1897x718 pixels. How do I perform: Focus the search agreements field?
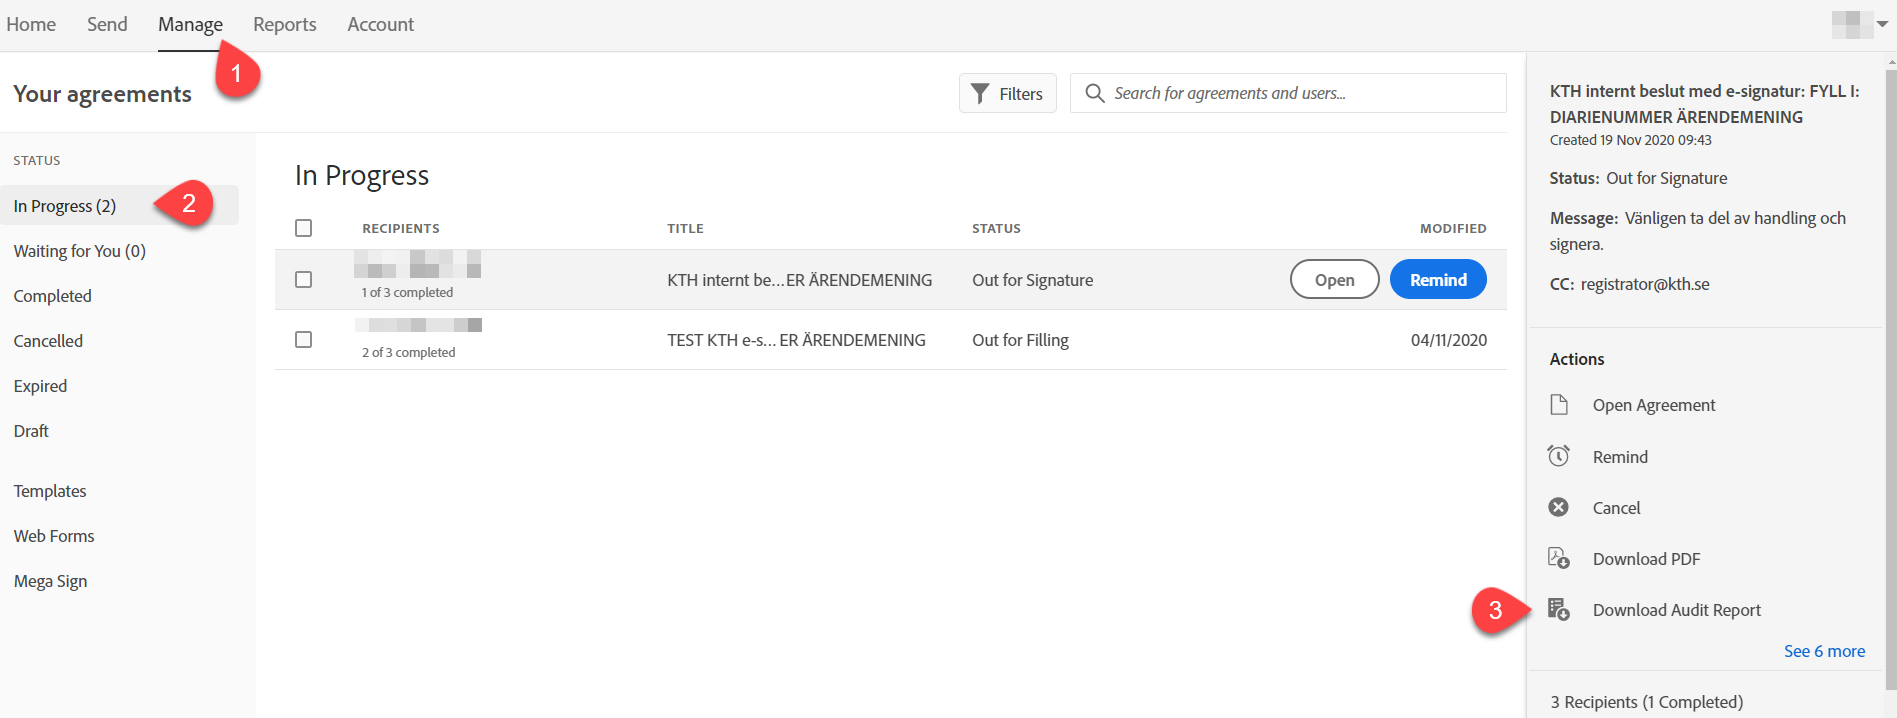tap(1288, 93)
